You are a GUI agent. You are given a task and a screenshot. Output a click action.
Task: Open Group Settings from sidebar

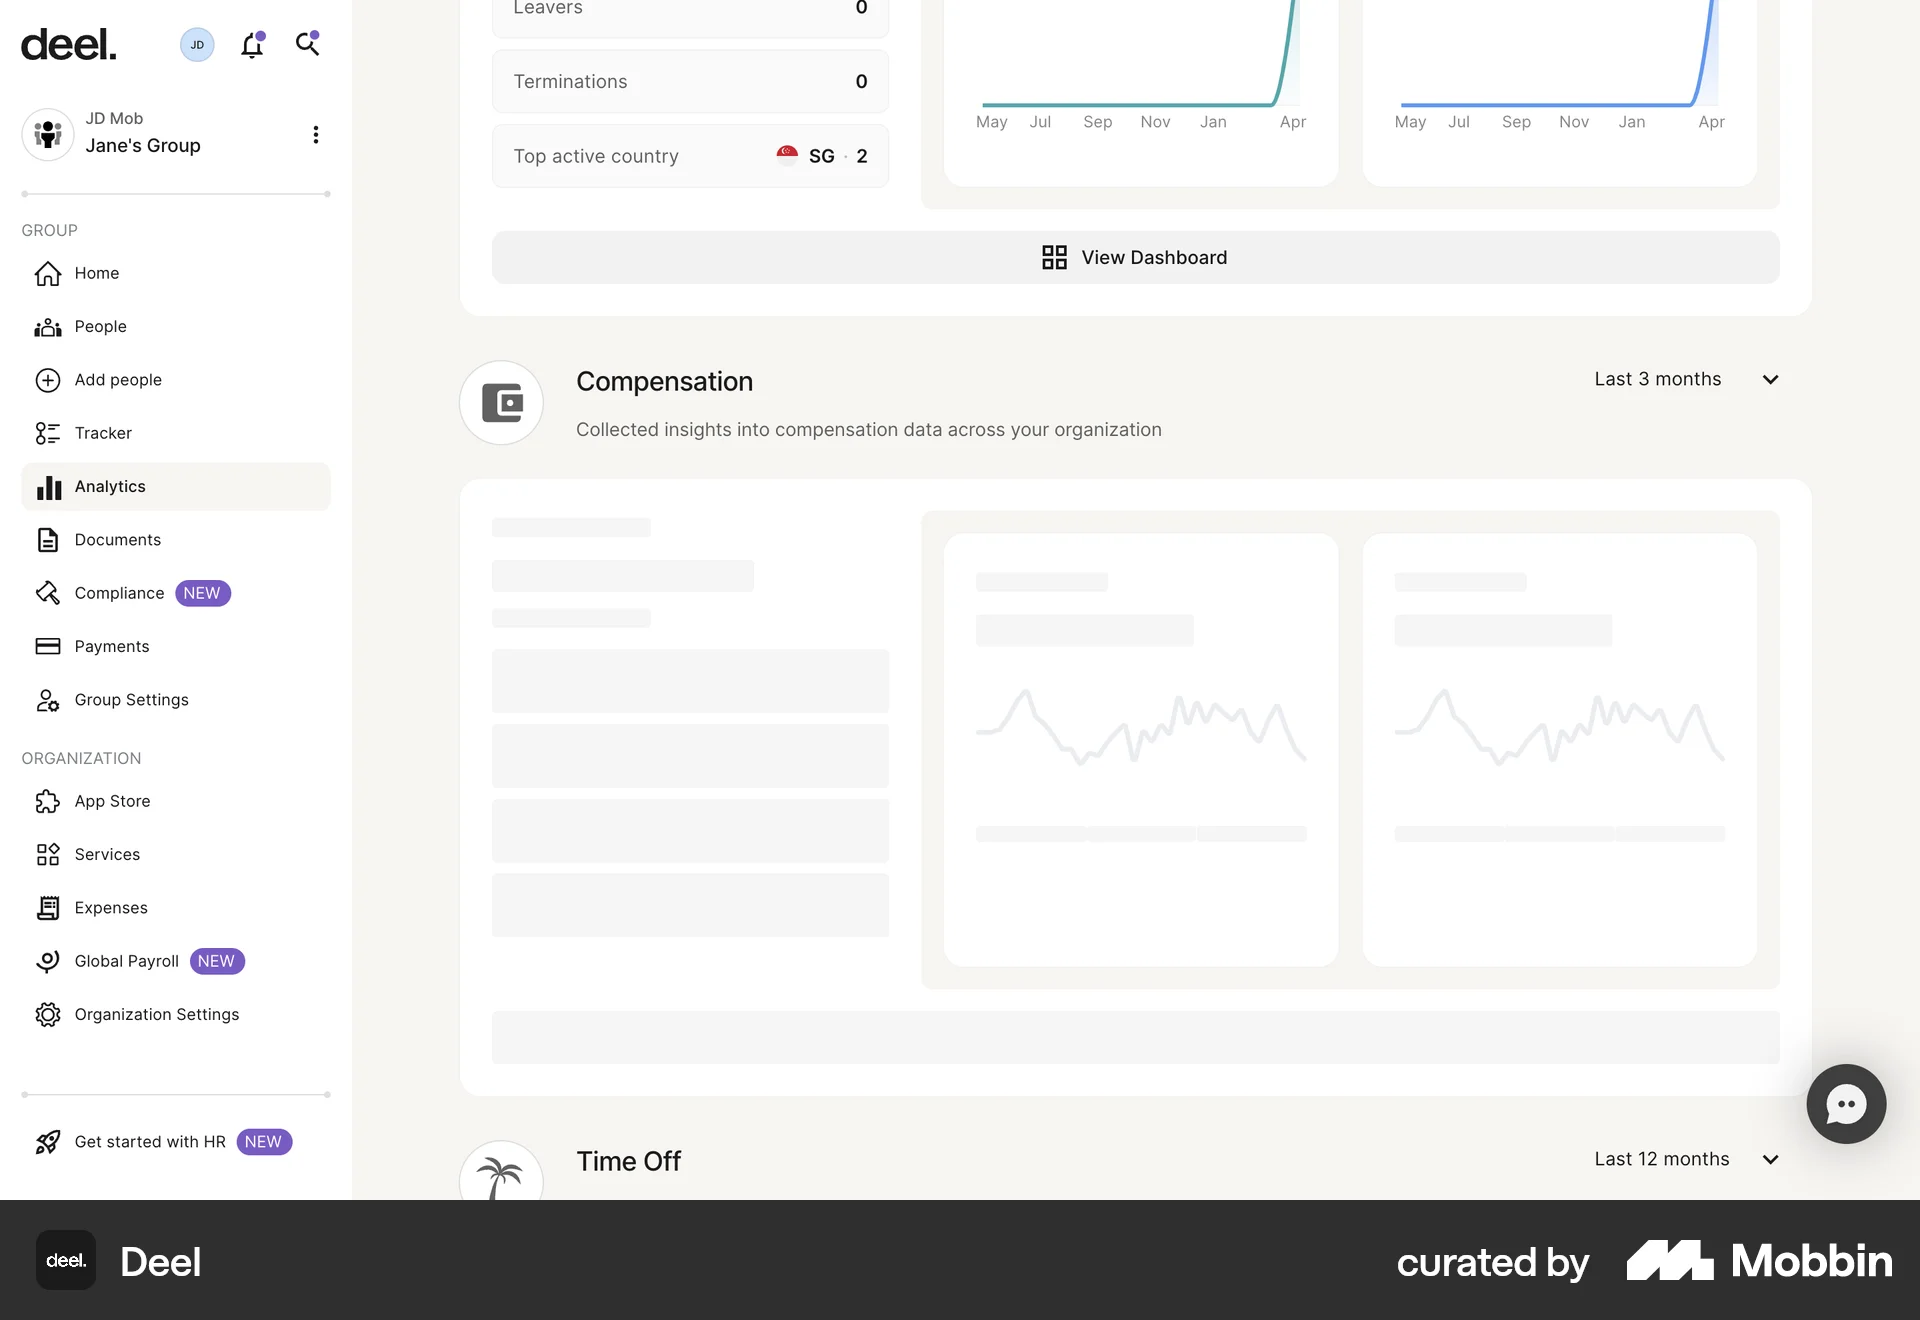[131, 700]
